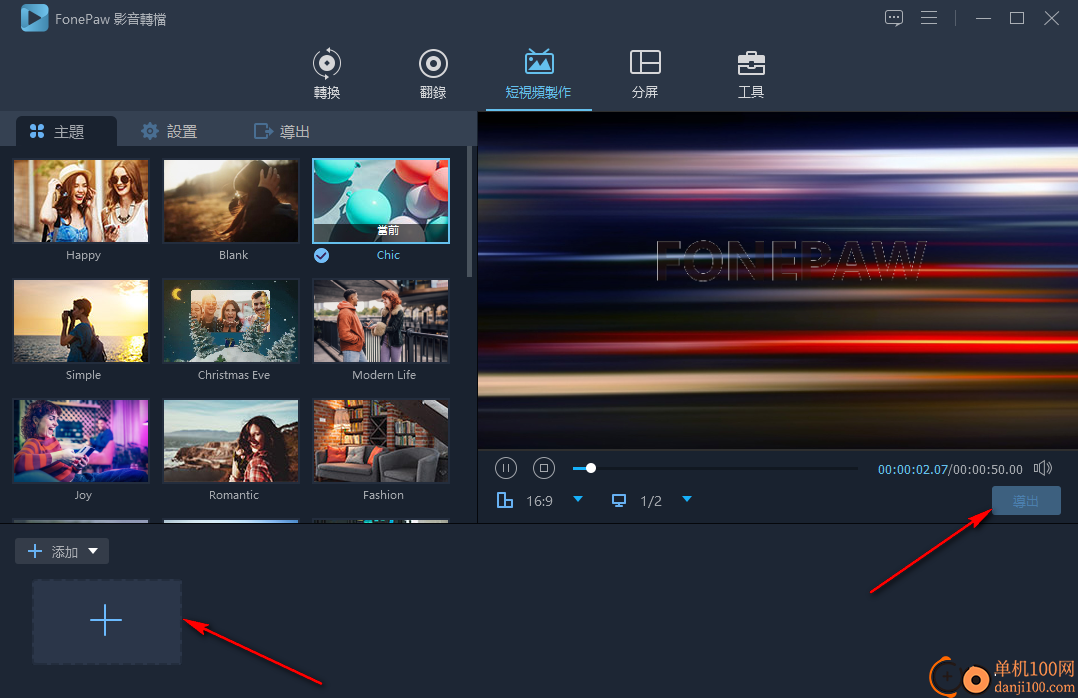Click the 添加 add files button
This screenshot has height=698, width=1078.
[x=62, y=552]
